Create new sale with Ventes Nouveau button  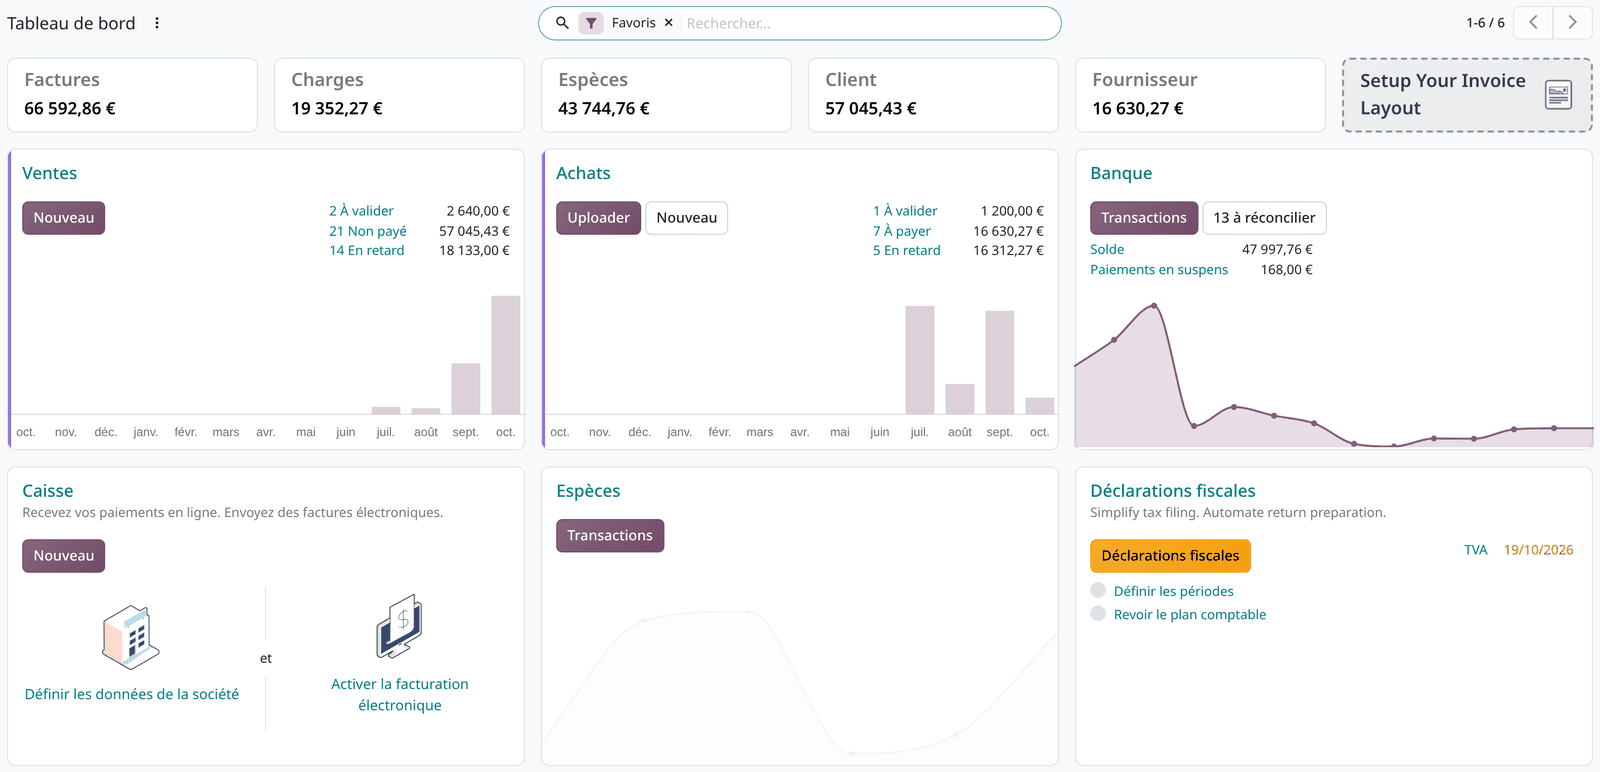point(64,218)
